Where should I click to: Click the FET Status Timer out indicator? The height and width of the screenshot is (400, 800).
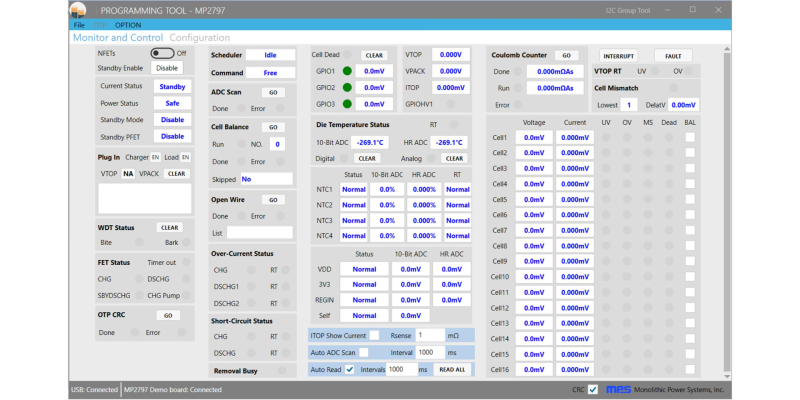[186, 262]
